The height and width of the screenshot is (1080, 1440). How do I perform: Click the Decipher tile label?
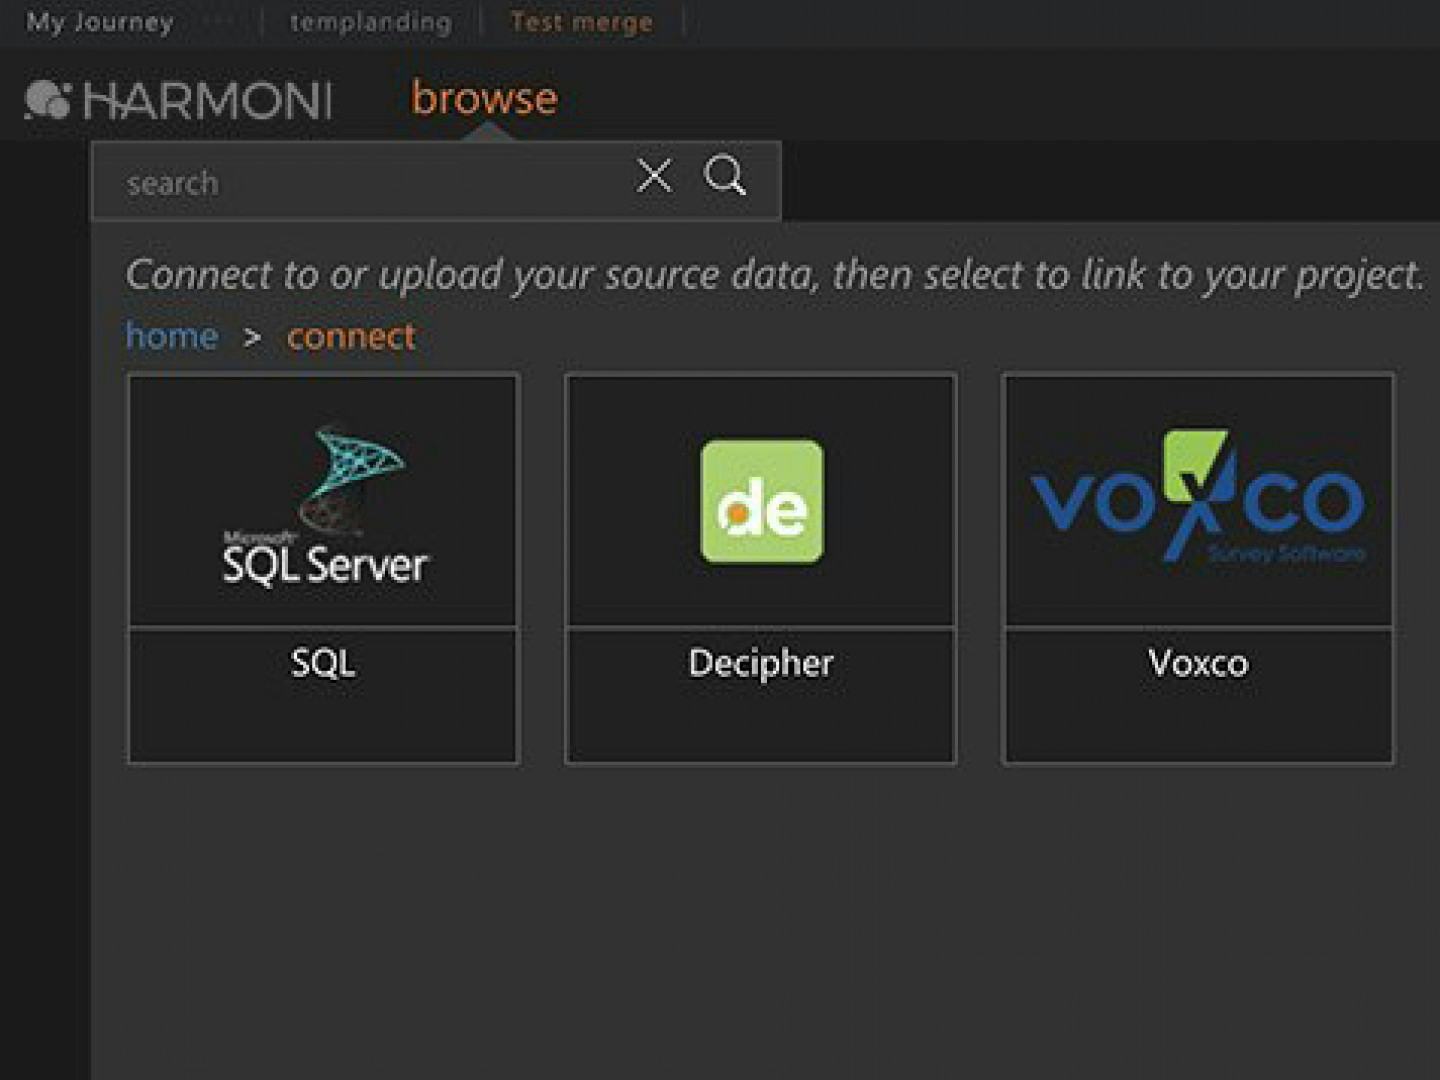pyautogui.click(x=761, y=663)
